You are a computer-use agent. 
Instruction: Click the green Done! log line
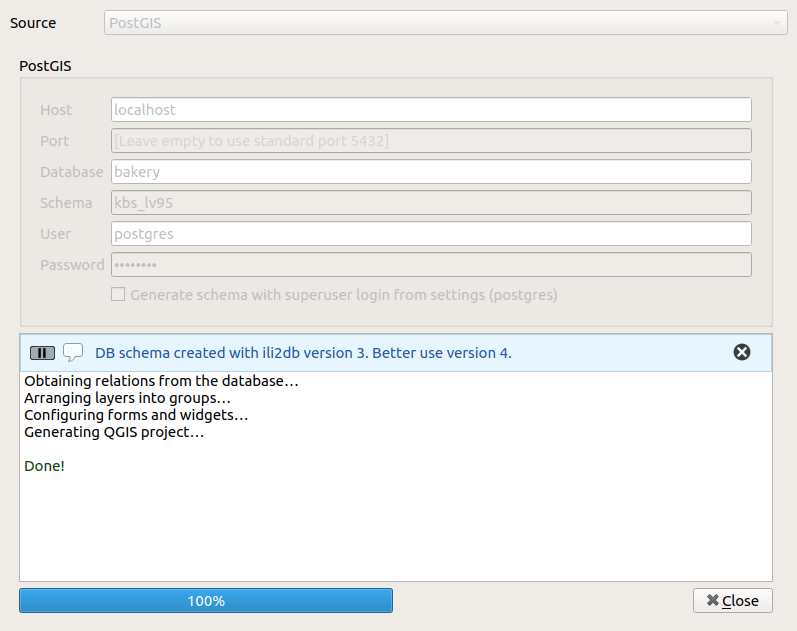pos(44,466)
